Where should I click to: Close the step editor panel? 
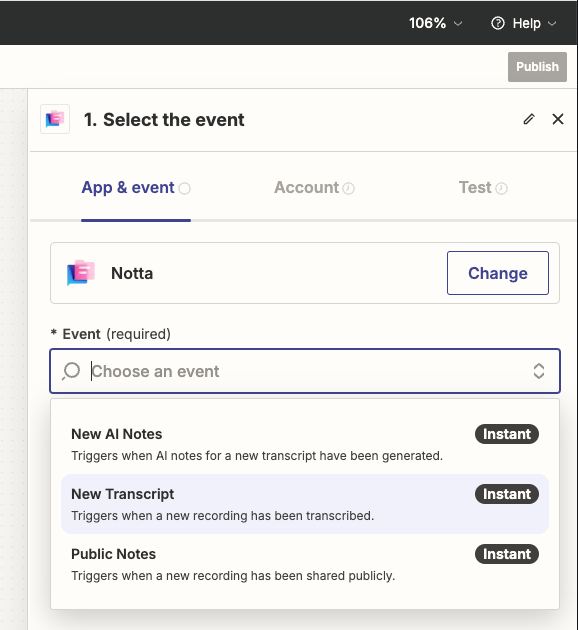[558, 119]
